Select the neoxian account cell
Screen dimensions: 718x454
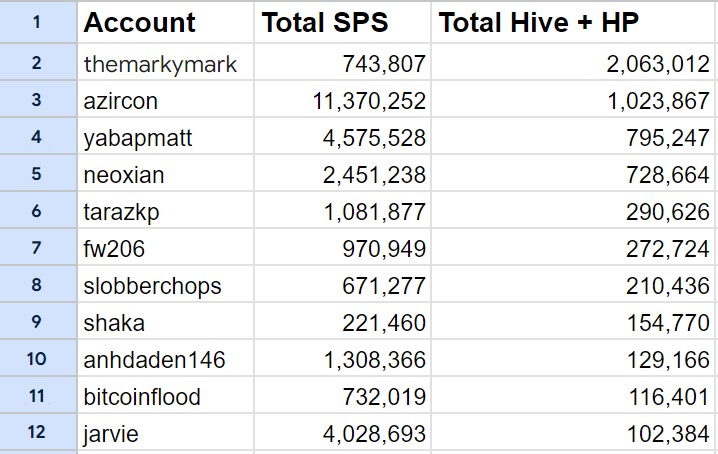coord(124,175)
